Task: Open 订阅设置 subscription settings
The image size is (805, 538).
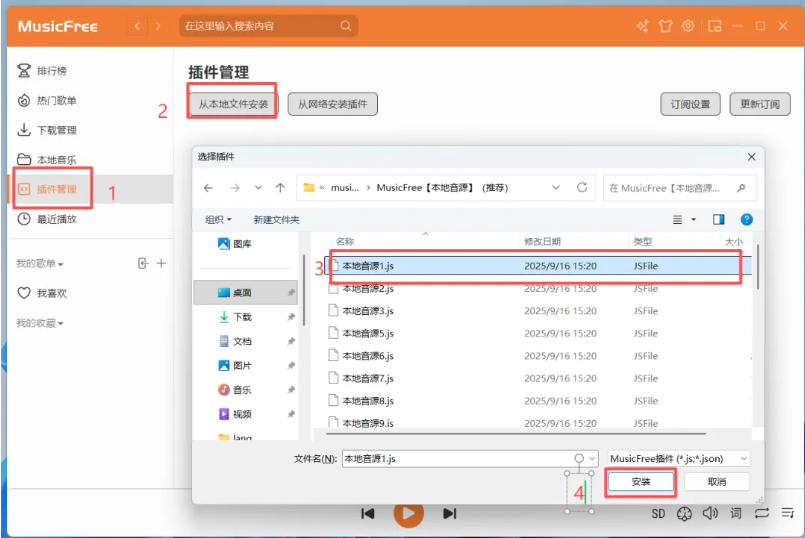Action: (x=690, y=104)
